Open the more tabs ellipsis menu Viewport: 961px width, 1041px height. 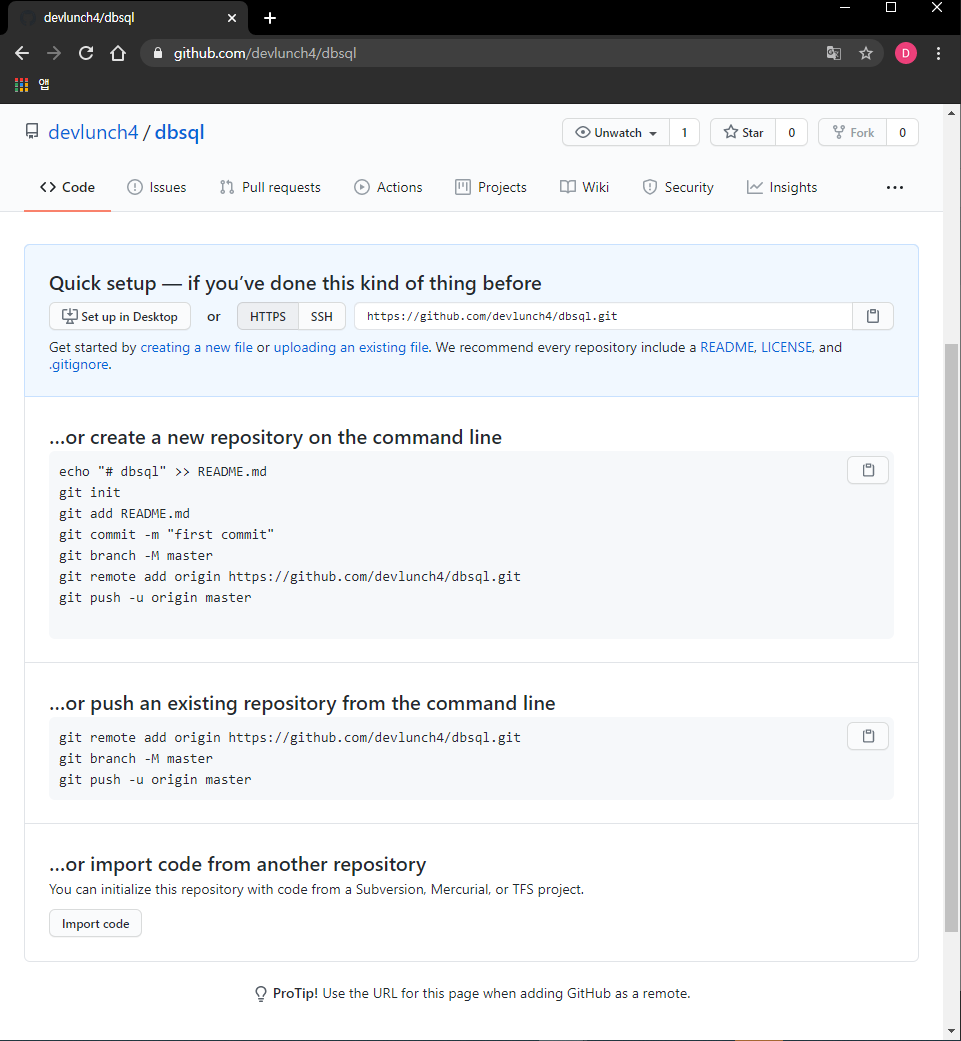click(894, 187)
